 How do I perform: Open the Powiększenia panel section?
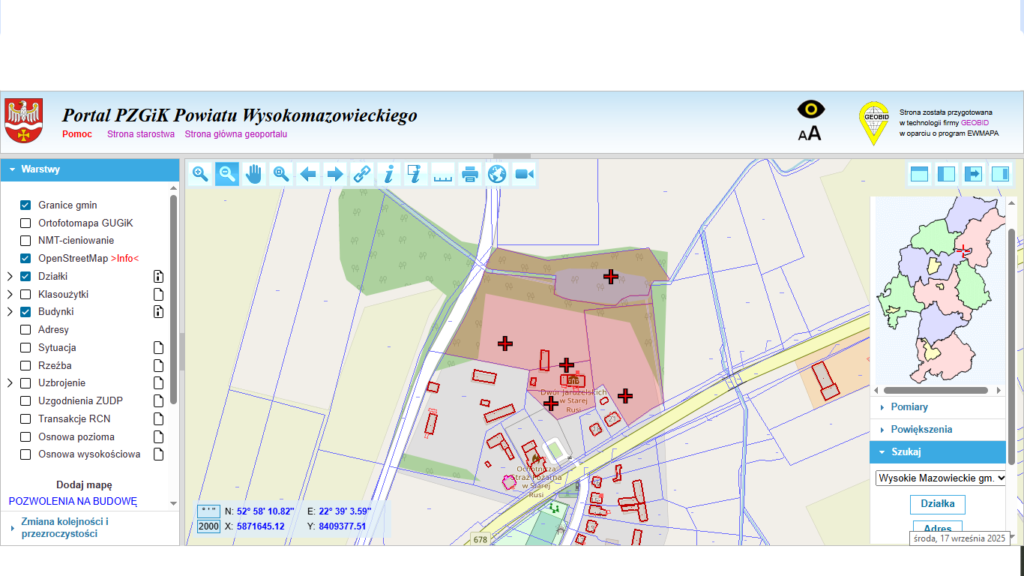920,429
